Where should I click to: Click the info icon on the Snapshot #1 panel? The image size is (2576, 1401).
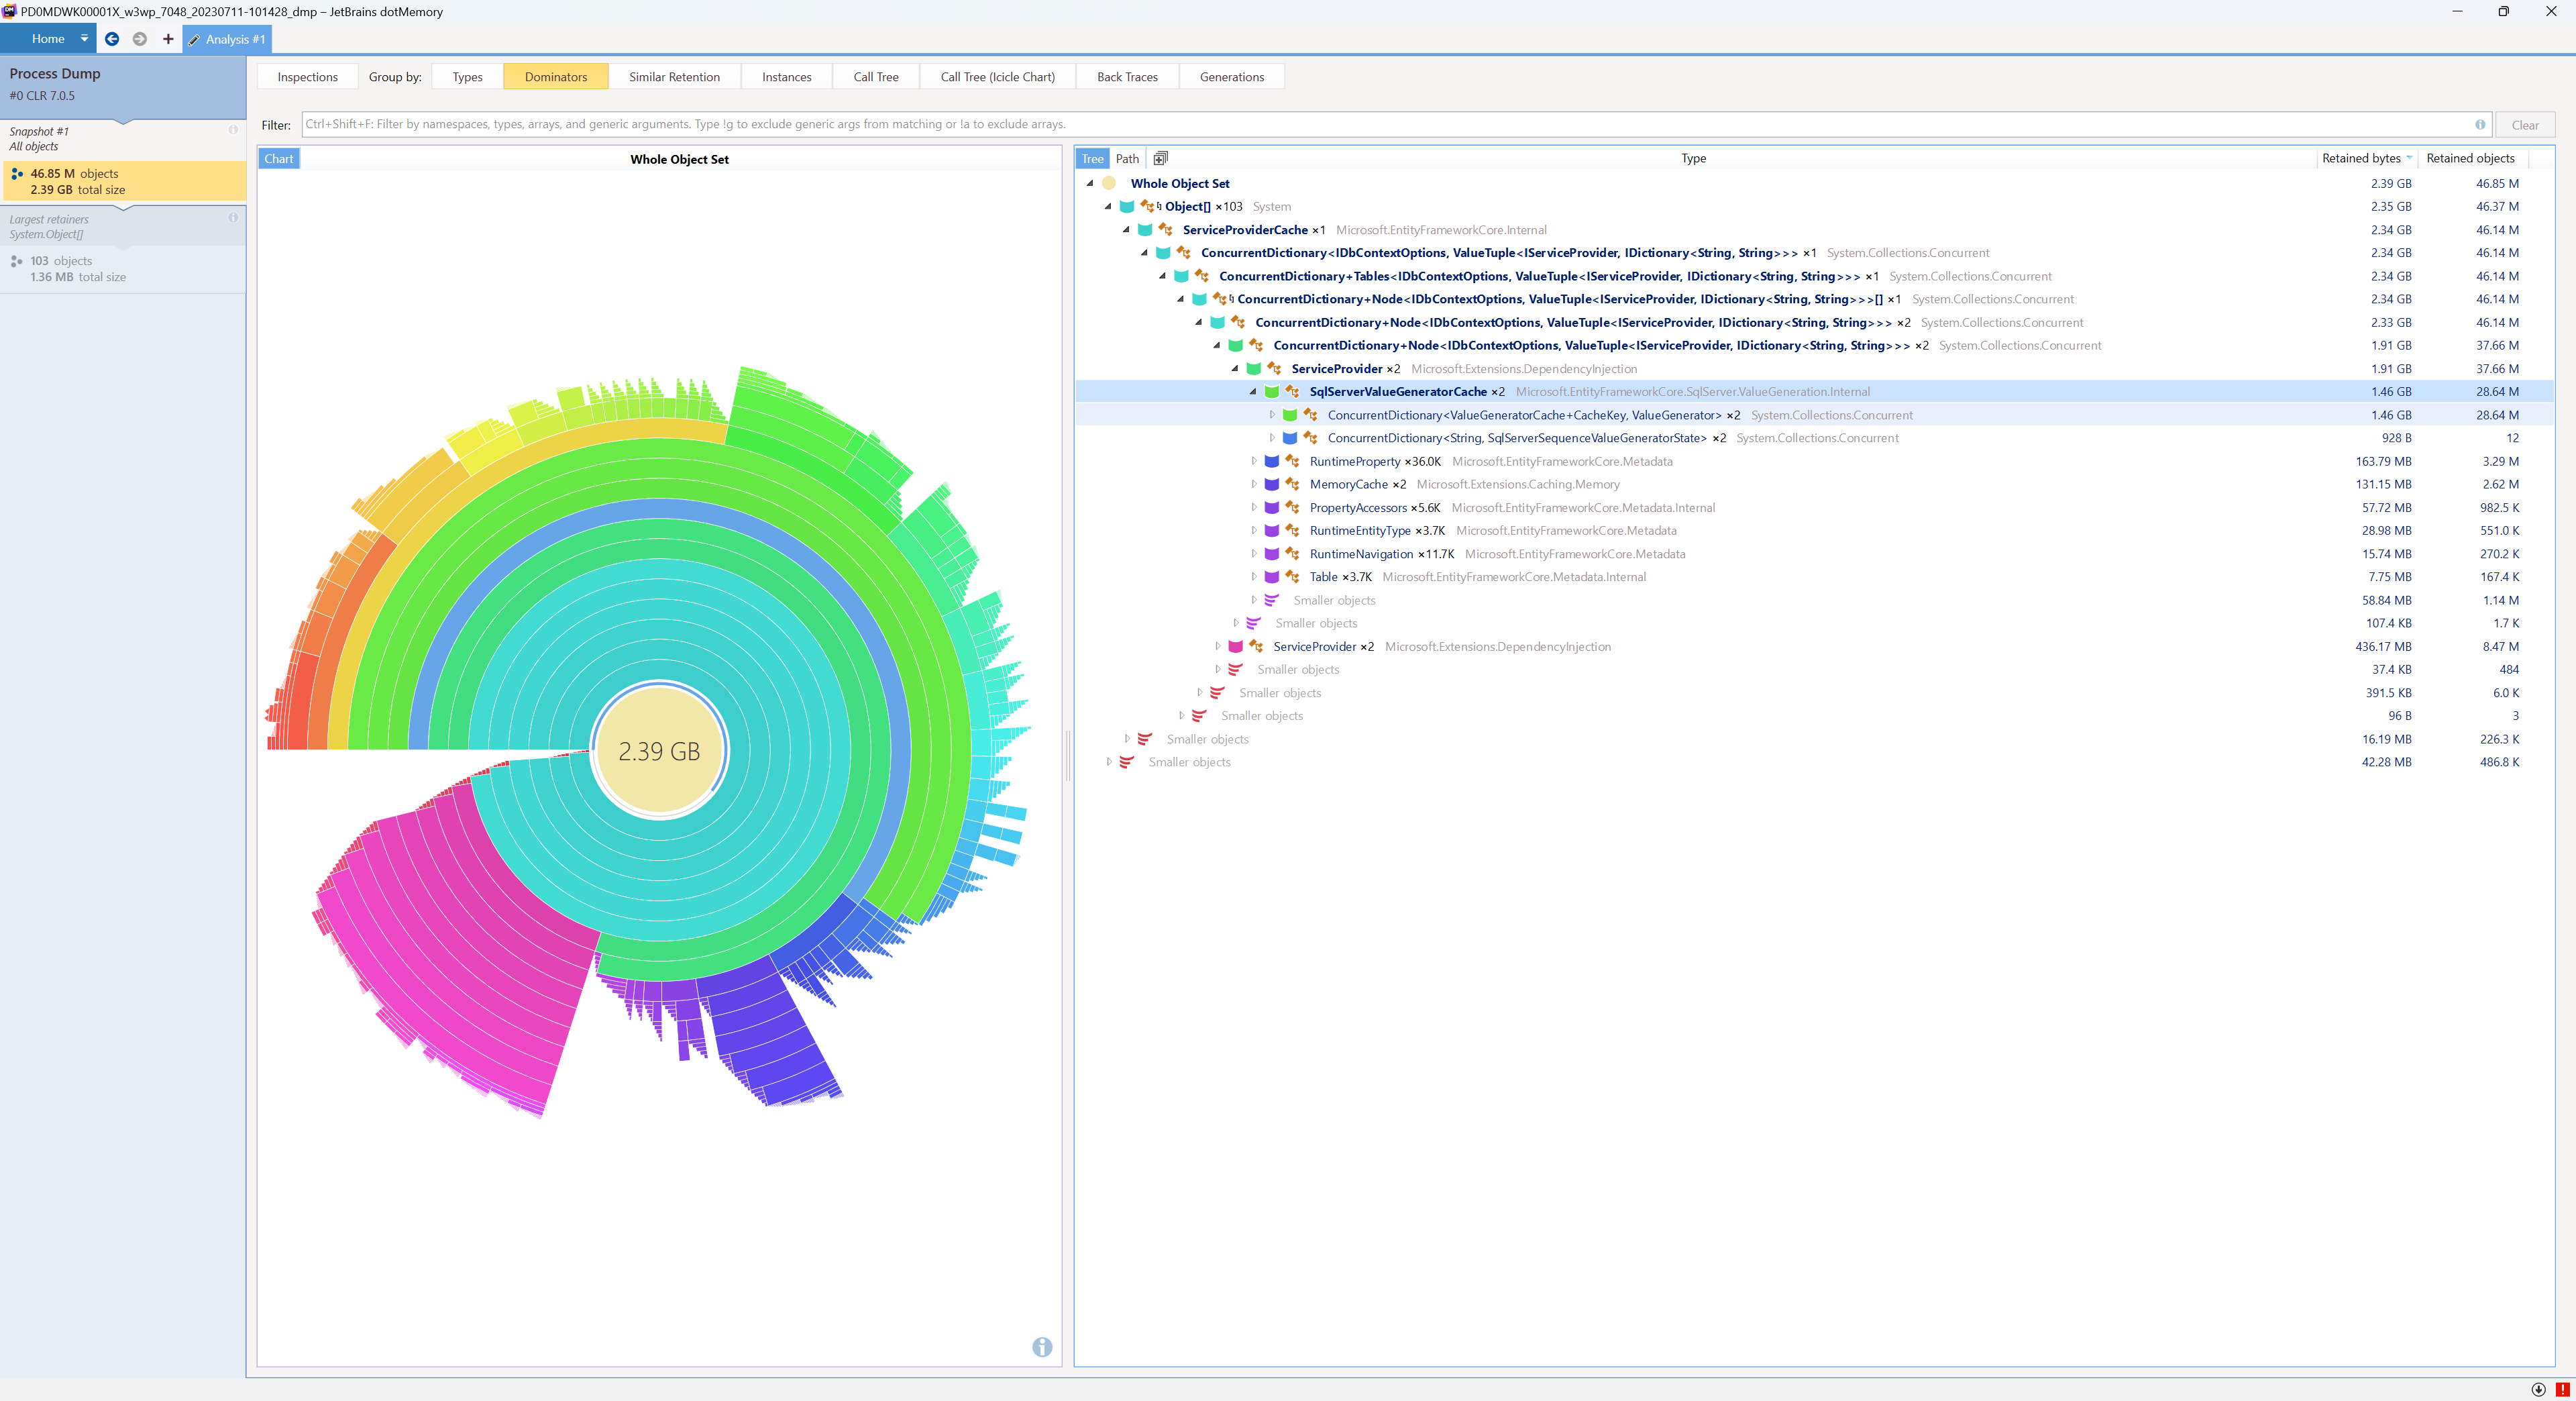point(233,129)
